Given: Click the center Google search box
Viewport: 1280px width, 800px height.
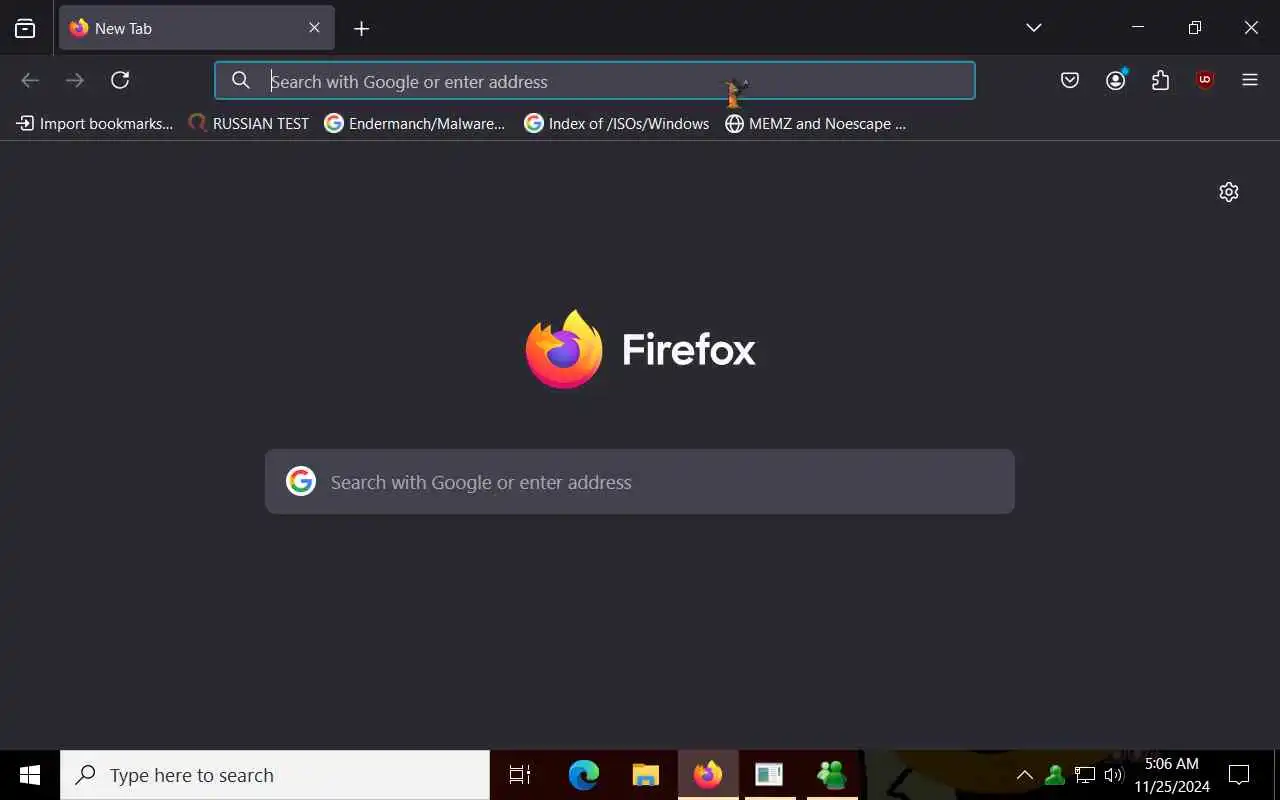Looking at the screenshot, I should (x=640, y=482).
